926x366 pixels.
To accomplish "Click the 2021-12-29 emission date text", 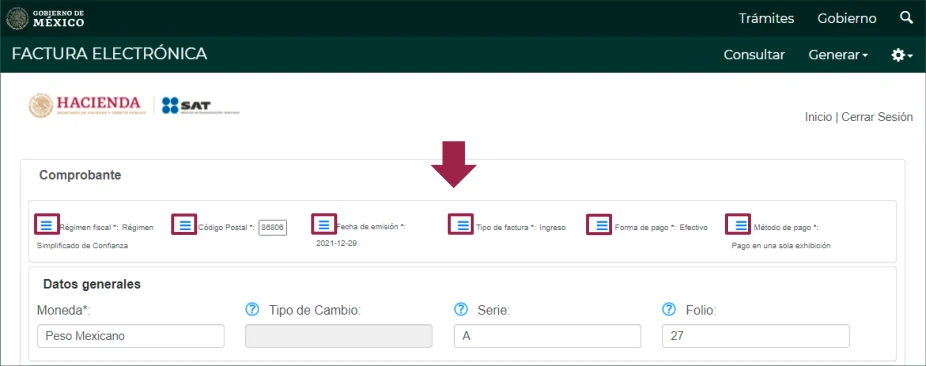I will [x=337, y=243].
